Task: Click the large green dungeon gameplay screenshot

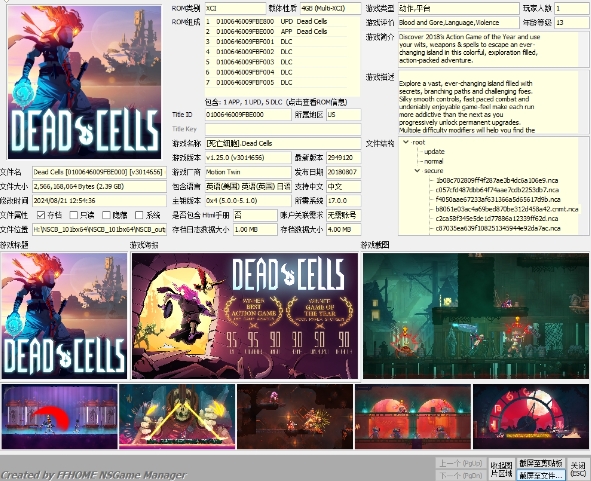Action: [x=476, y=316]
